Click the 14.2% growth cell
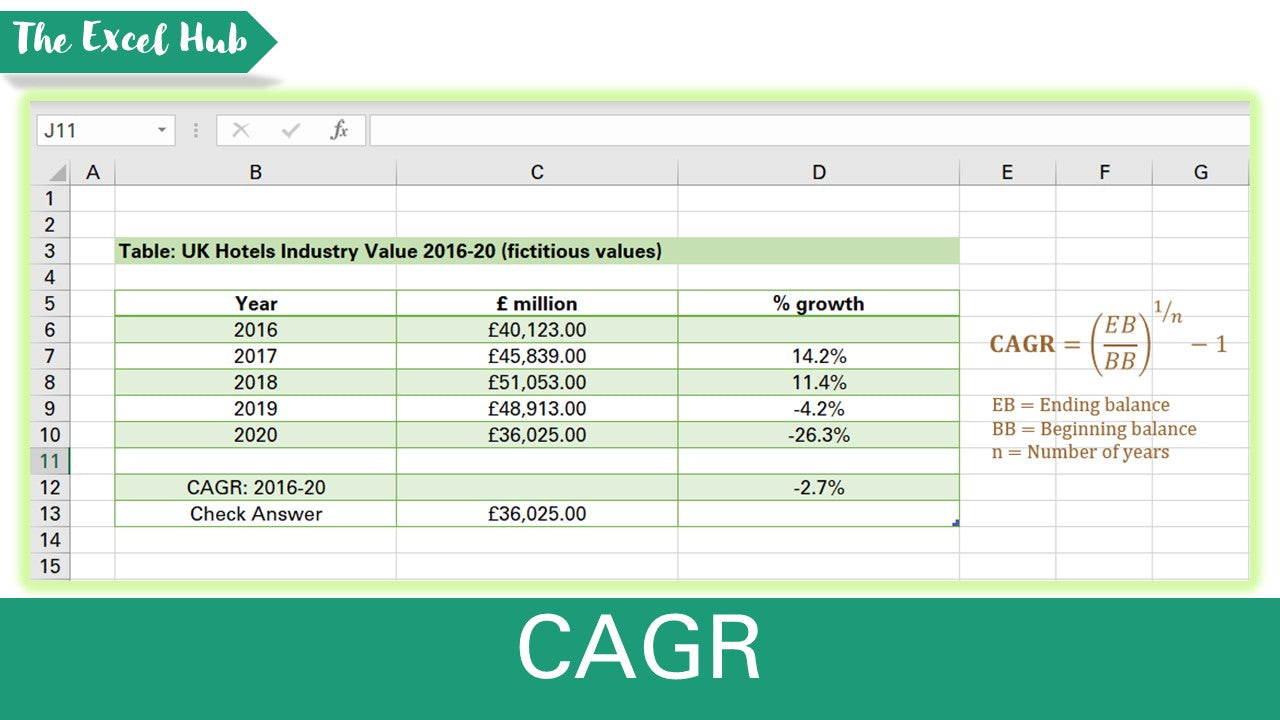Image resolution: width=1280 pixels, height=720 pixels. (x=819, y=356)
